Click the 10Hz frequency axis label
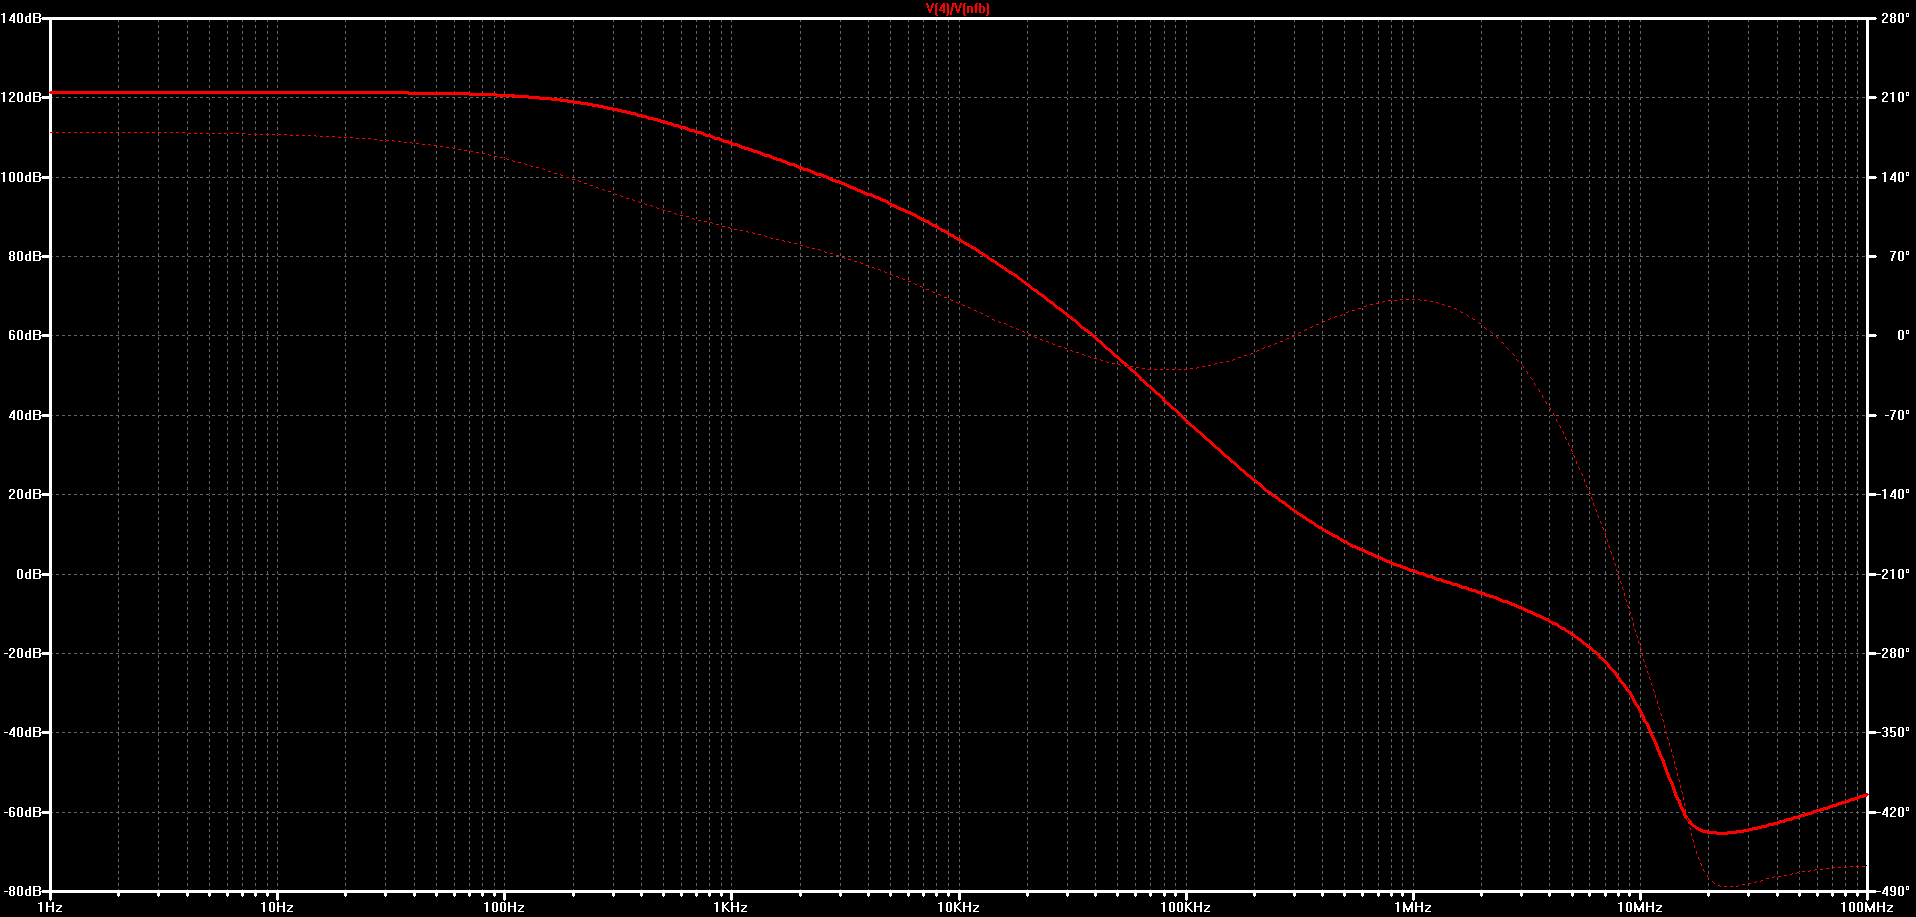1916x917 pixels. [277, 908]
